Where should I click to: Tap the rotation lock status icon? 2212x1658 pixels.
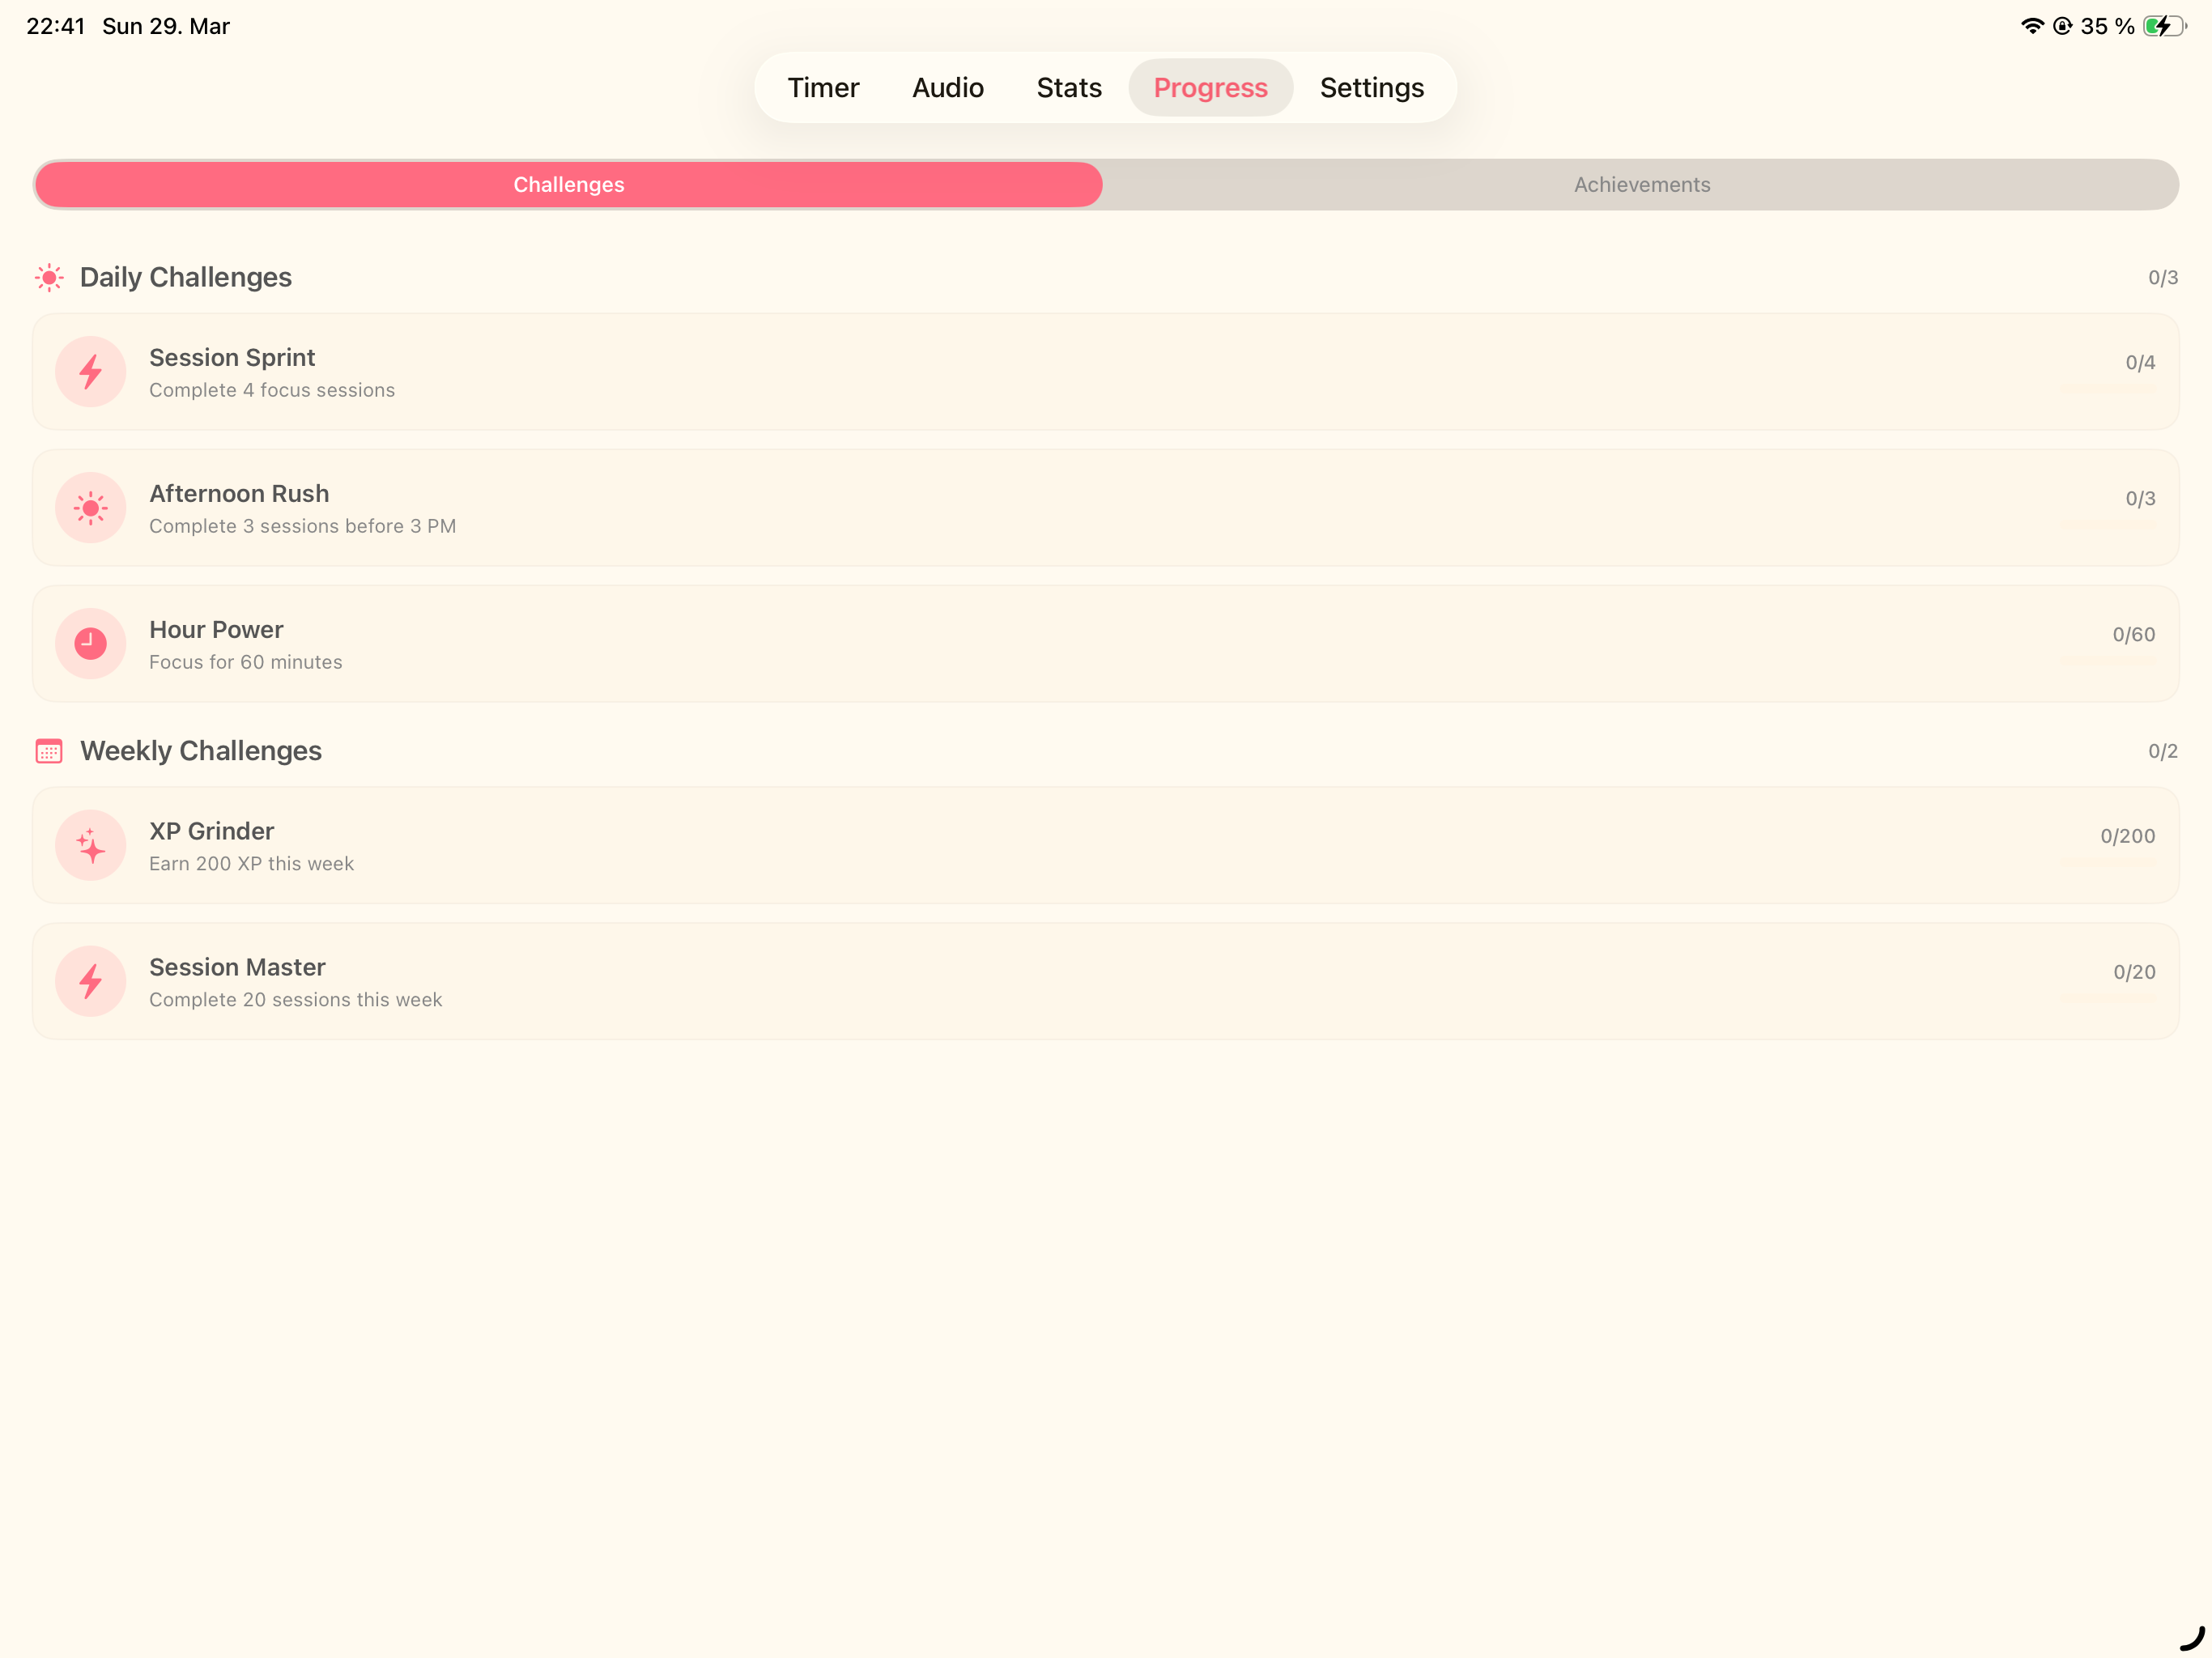point(2062,26)
